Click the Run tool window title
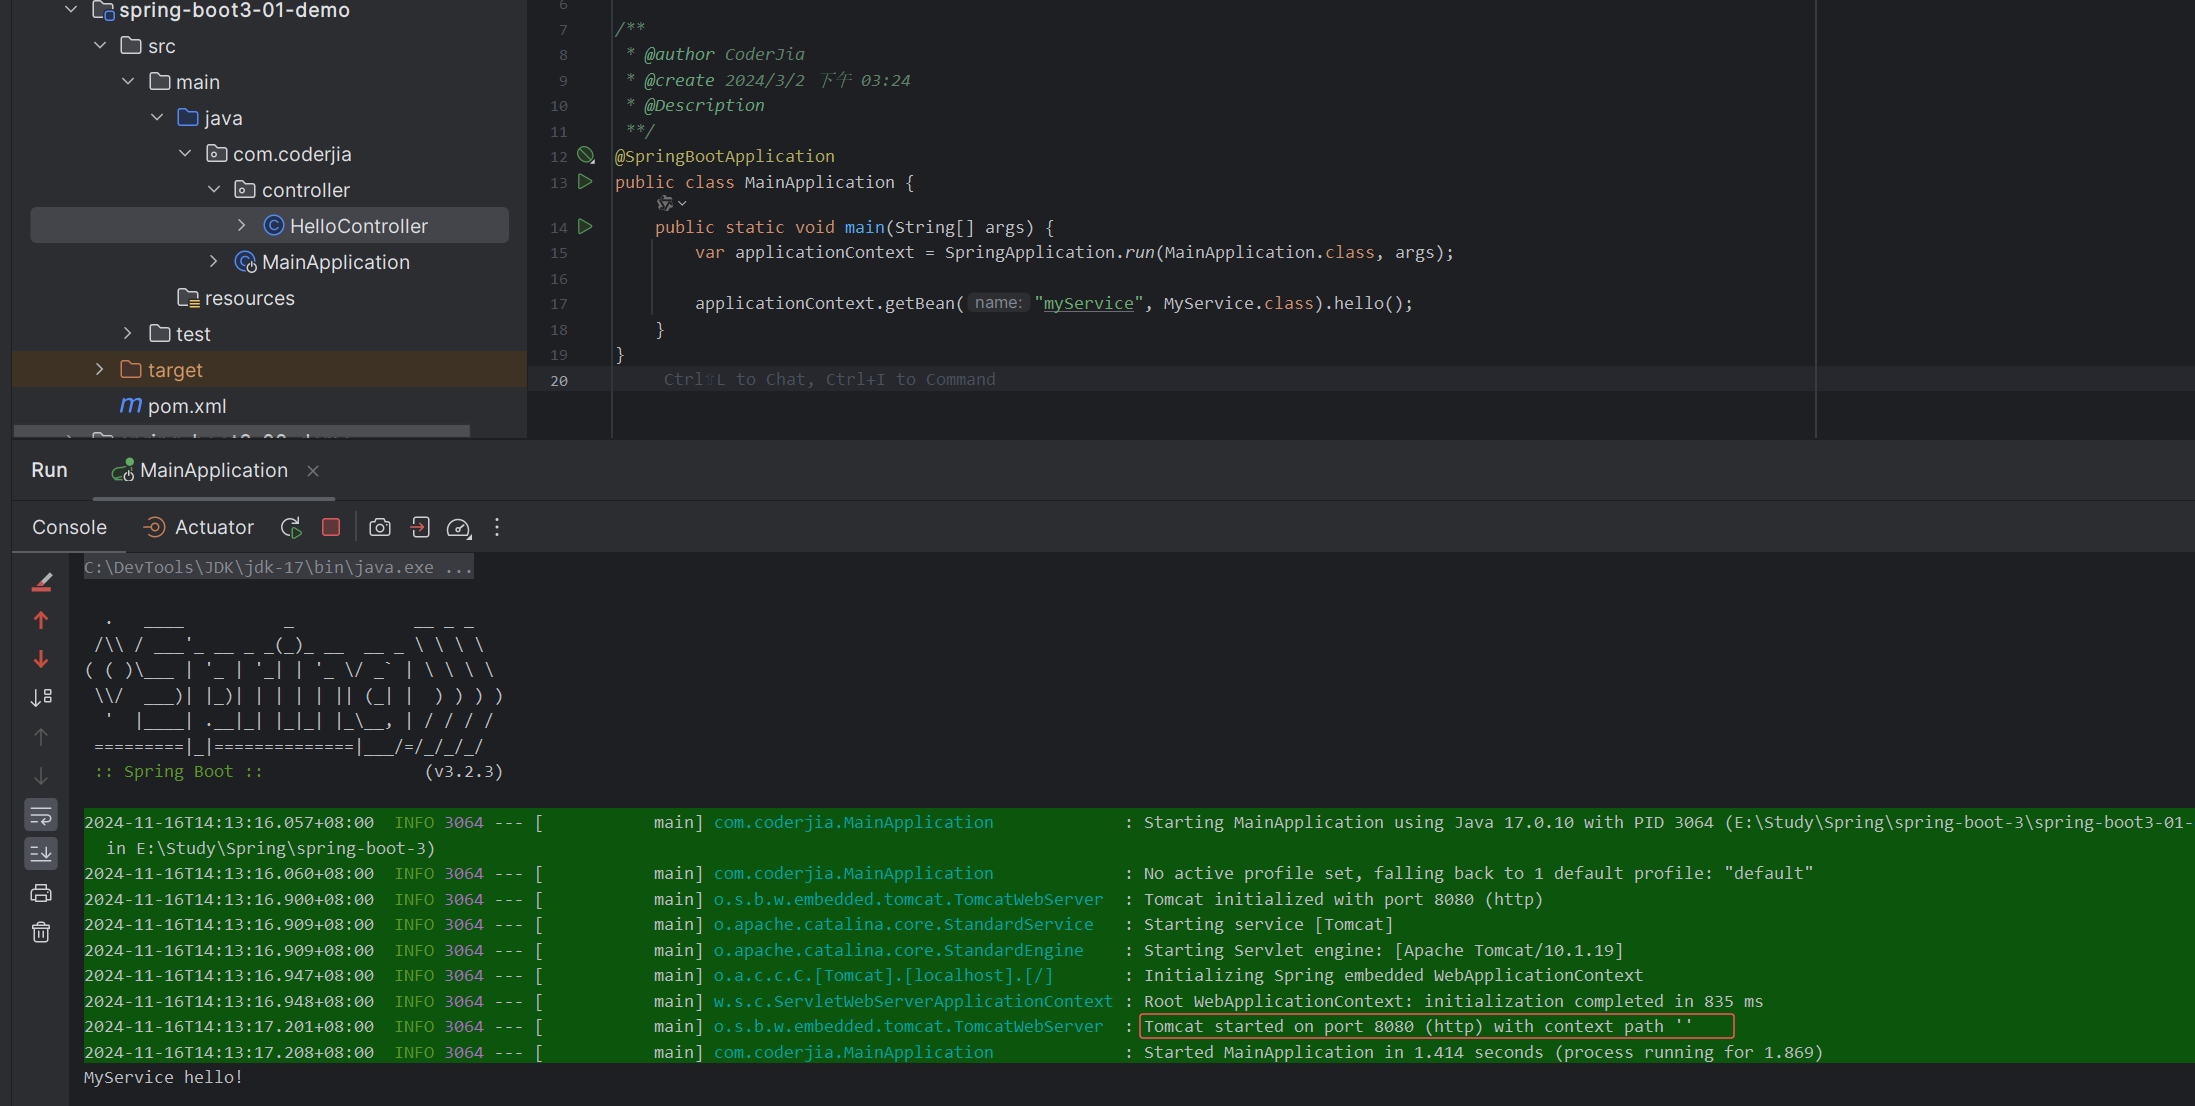The height and width of the screenshot is (1106, 2195). click(x=49, y=470)
